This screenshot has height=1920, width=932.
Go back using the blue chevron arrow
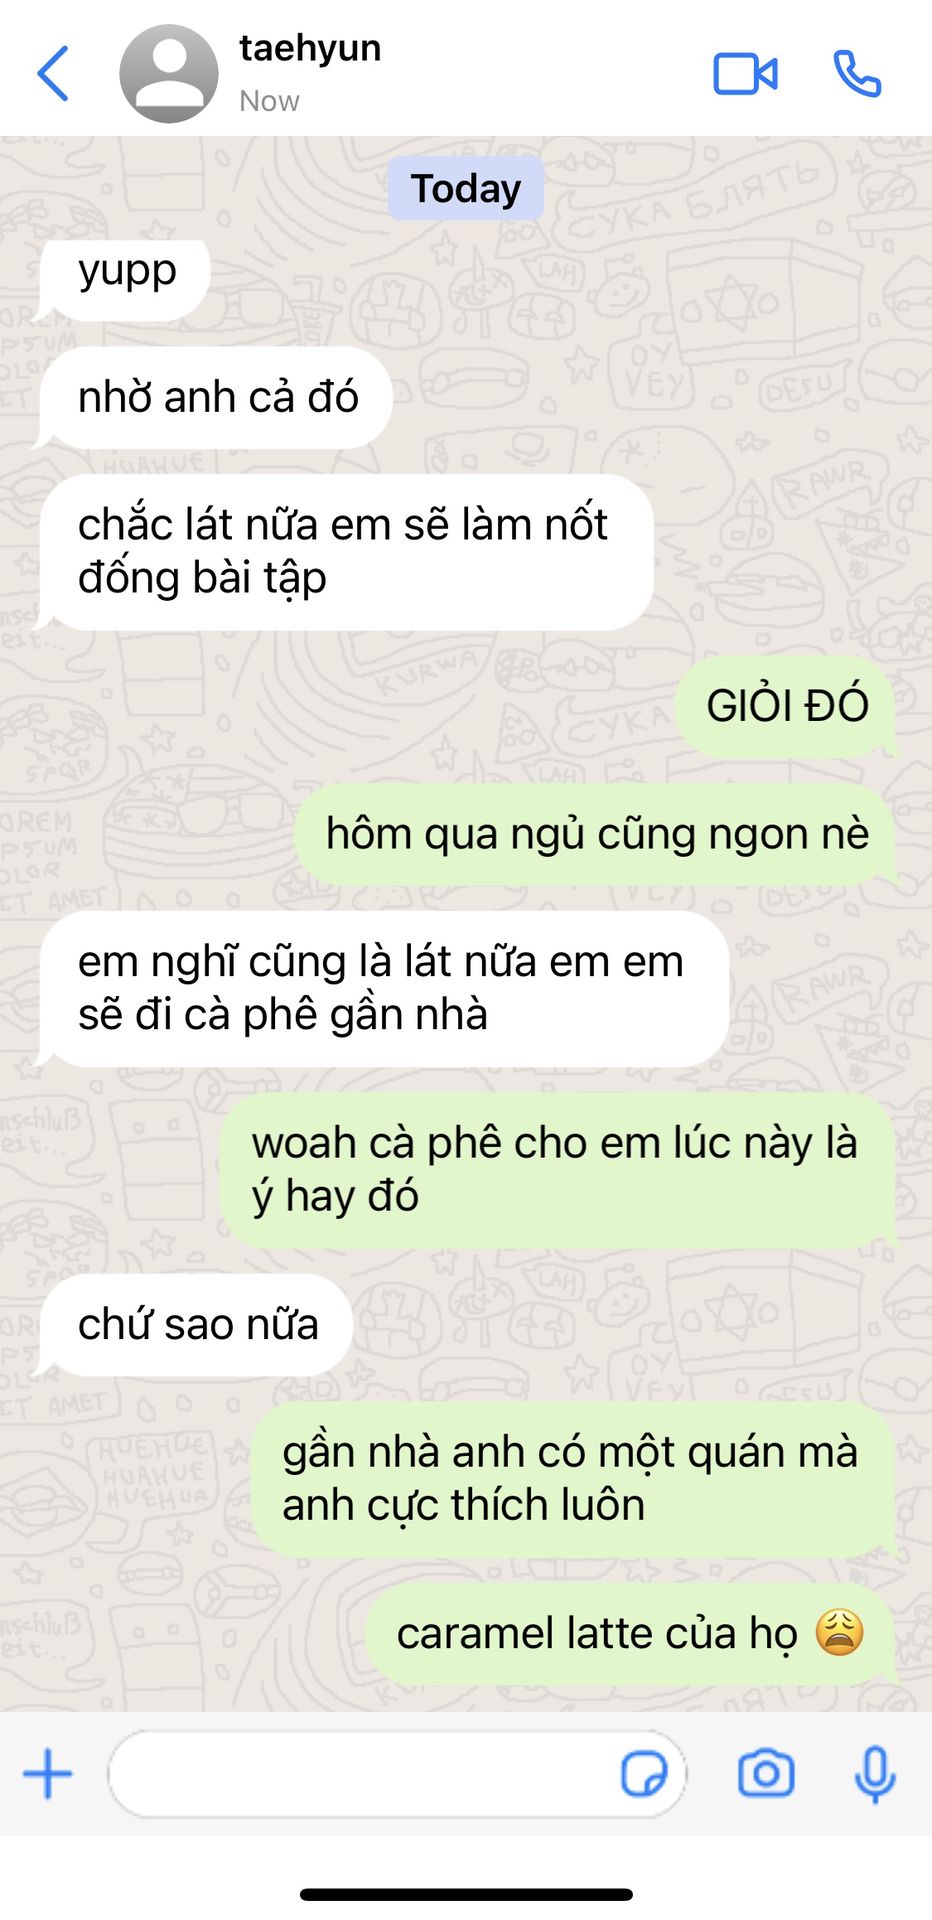pyautogui.click(x=53, y=74)
